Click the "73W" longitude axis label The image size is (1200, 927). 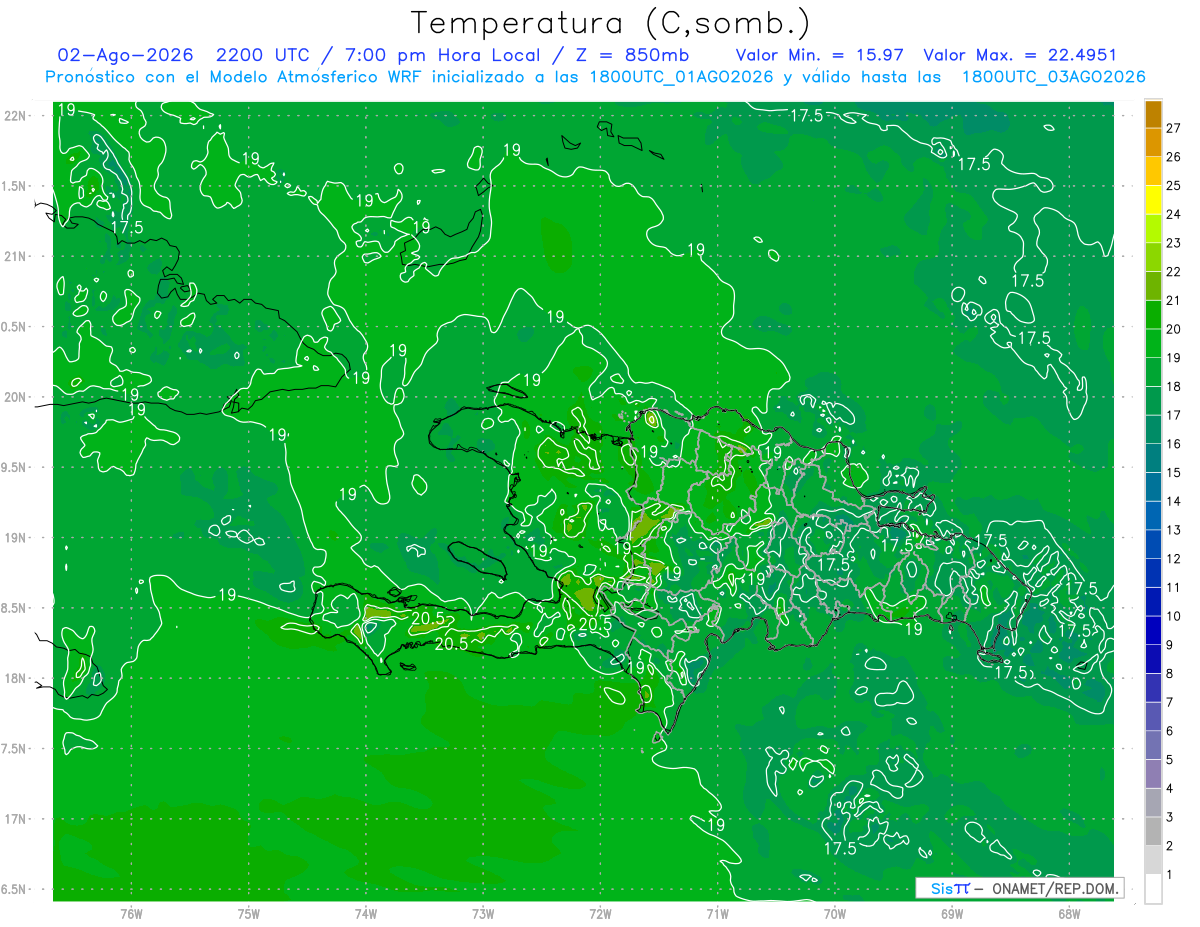coord(483,914)
